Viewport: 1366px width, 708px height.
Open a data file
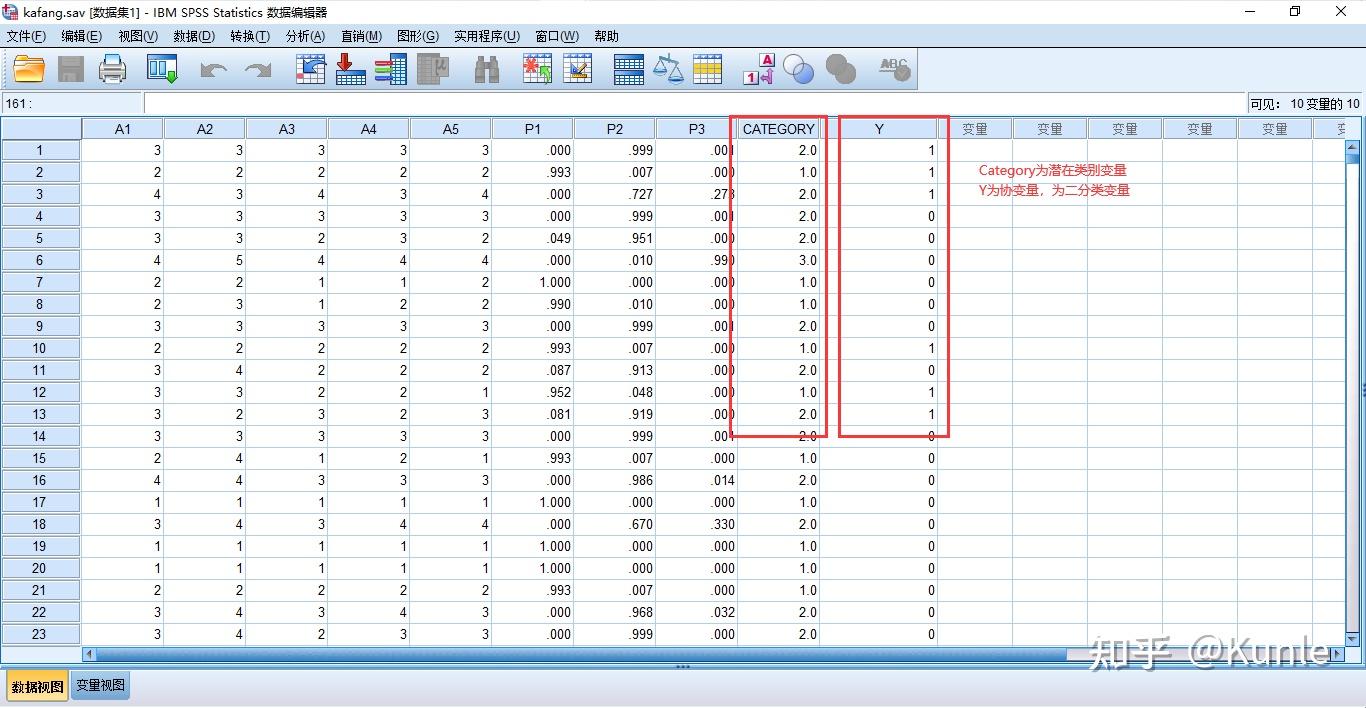point(28,68)
